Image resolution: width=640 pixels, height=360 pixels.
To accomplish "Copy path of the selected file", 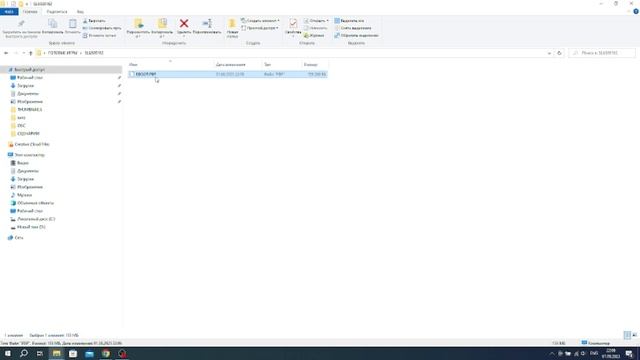I will [102, 28].
